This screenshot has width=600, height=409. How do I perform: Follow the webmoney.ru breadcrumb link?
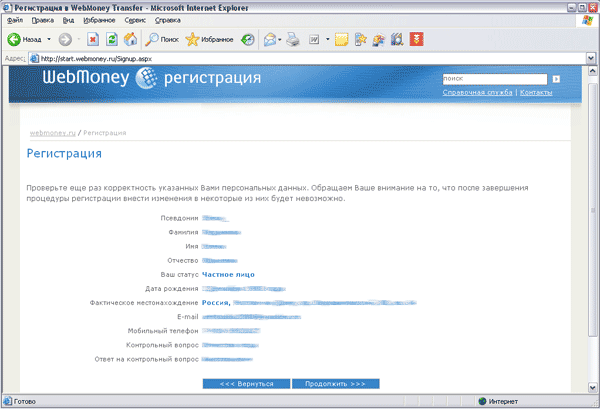pyautogui.click(x=53, y=133)
